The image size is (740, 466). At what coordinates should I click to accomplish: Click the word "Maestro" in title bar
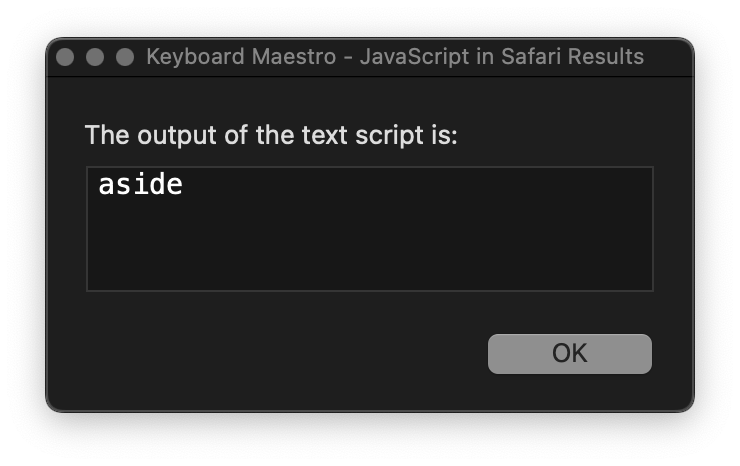point(294,57)
